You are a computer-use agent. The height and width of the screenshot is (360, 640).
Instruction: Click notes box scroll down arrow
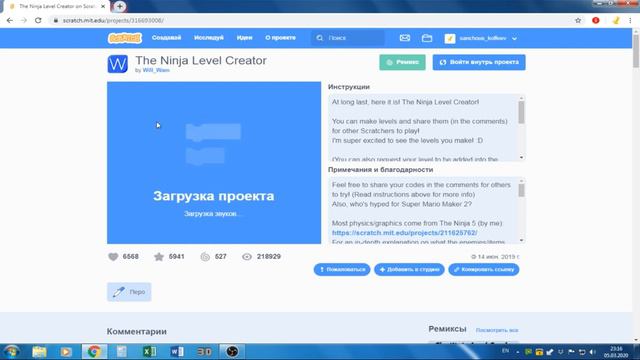tap(521, 240)
